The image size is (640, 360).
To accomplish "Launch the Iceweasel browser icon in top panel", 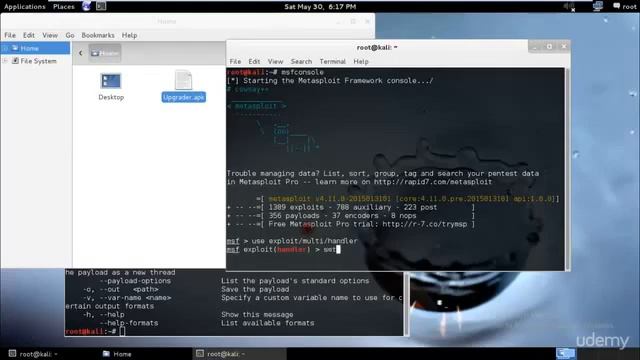I will [86, 6].
